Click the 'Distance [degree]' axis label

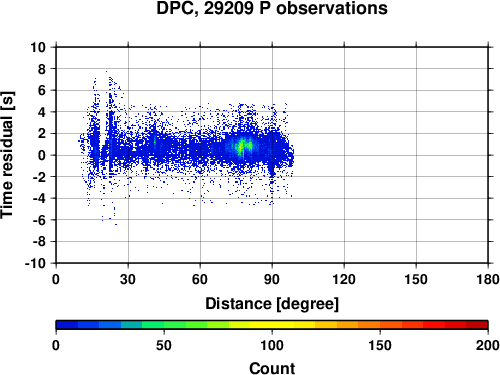[x=272, y=304]
